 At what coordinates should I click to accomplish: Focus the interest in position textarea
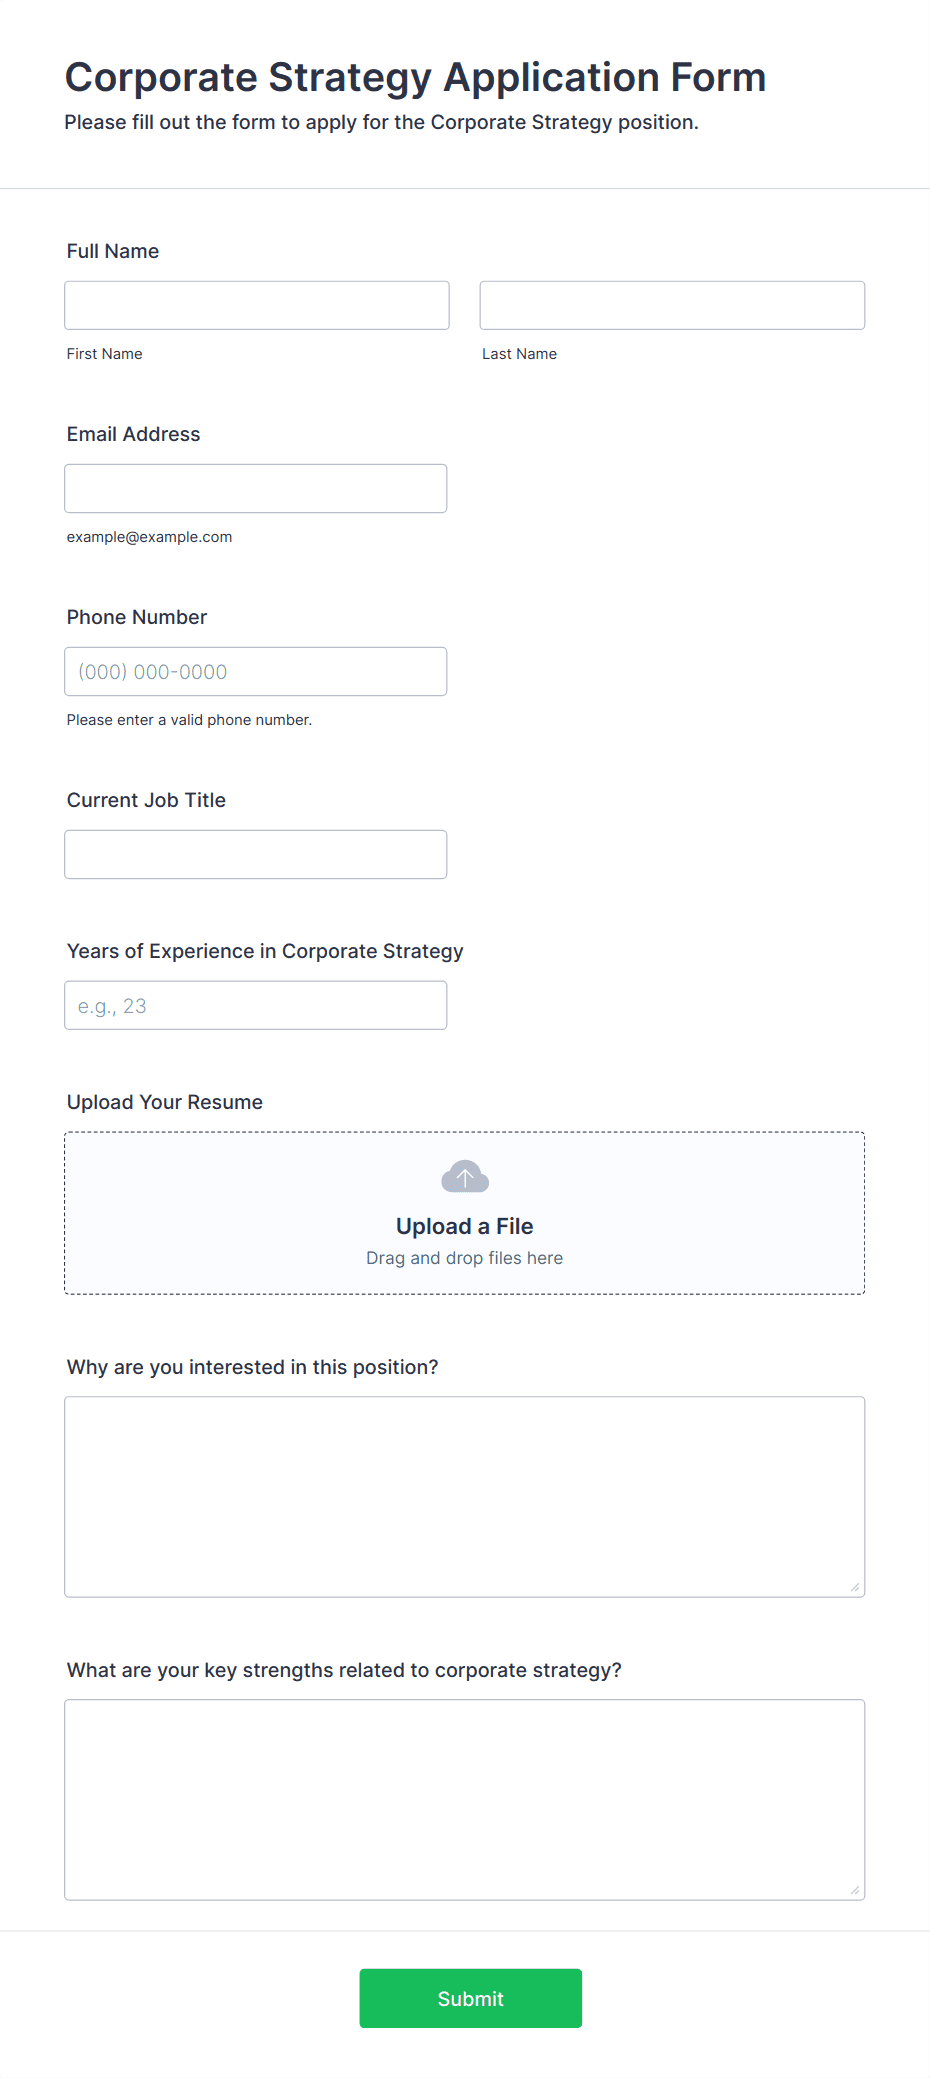click(x=465, y=1497)
